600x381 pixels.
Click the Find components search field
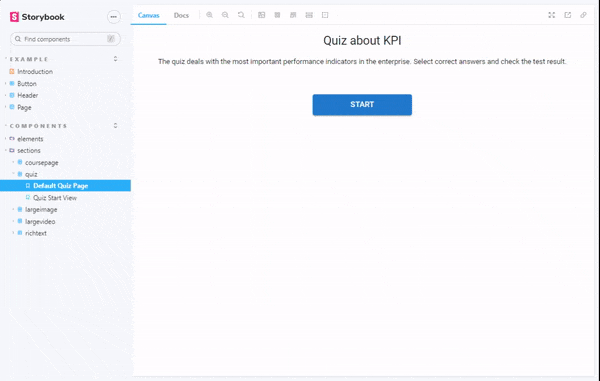click(65, 39)
